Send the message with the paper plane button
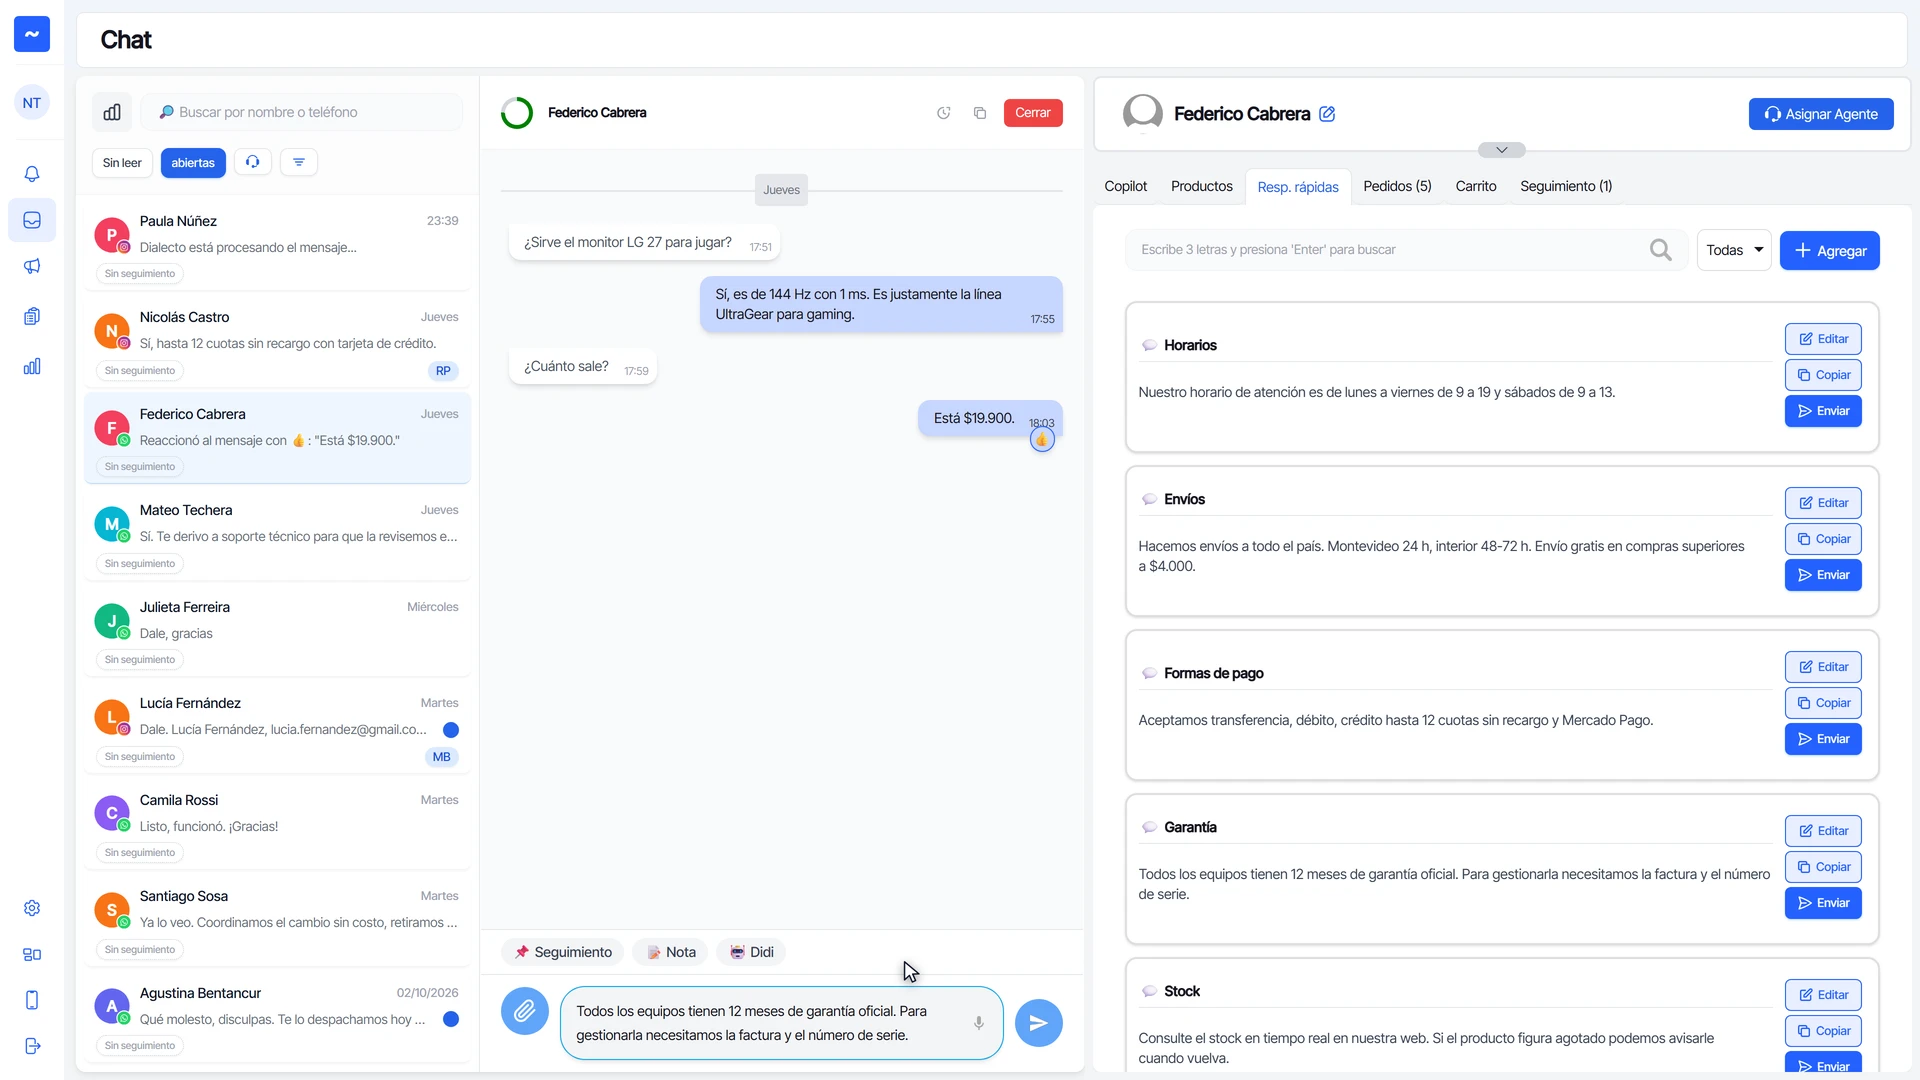 (1038, 1023)
